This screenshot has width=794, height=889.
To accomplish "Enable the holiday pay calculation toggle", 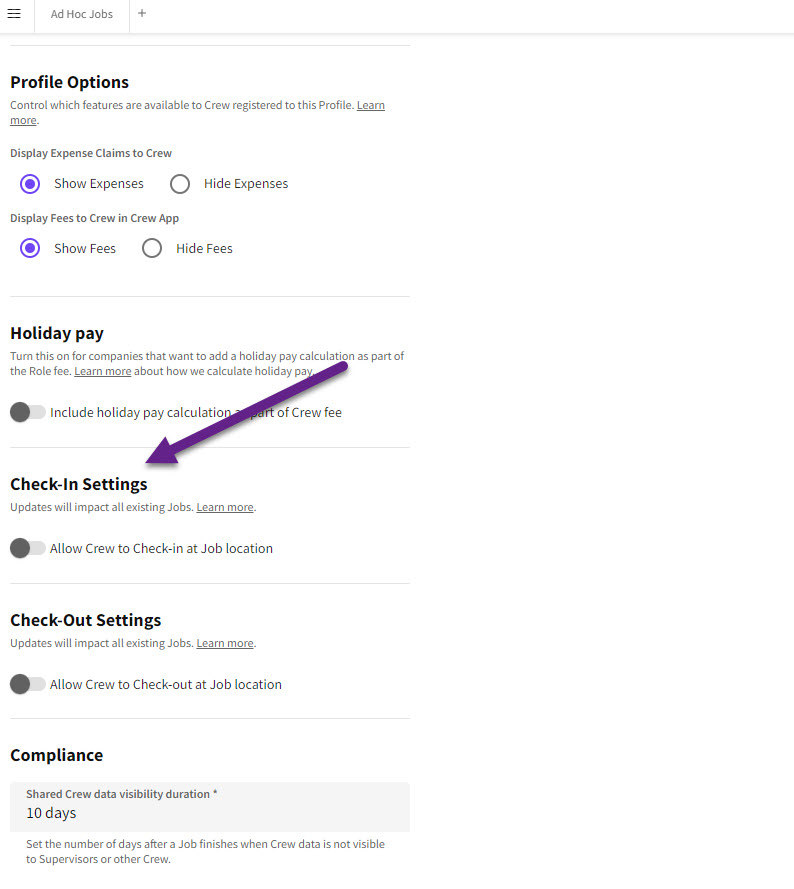I will 28,412.
